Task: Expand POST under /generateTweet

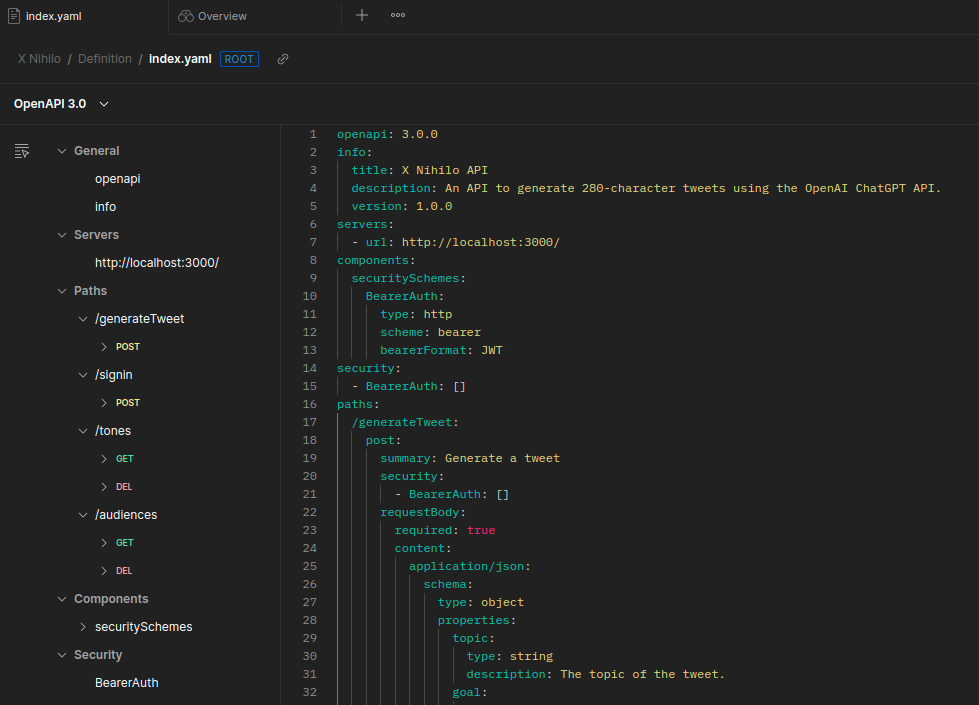Action: click(x=104, y=347)
